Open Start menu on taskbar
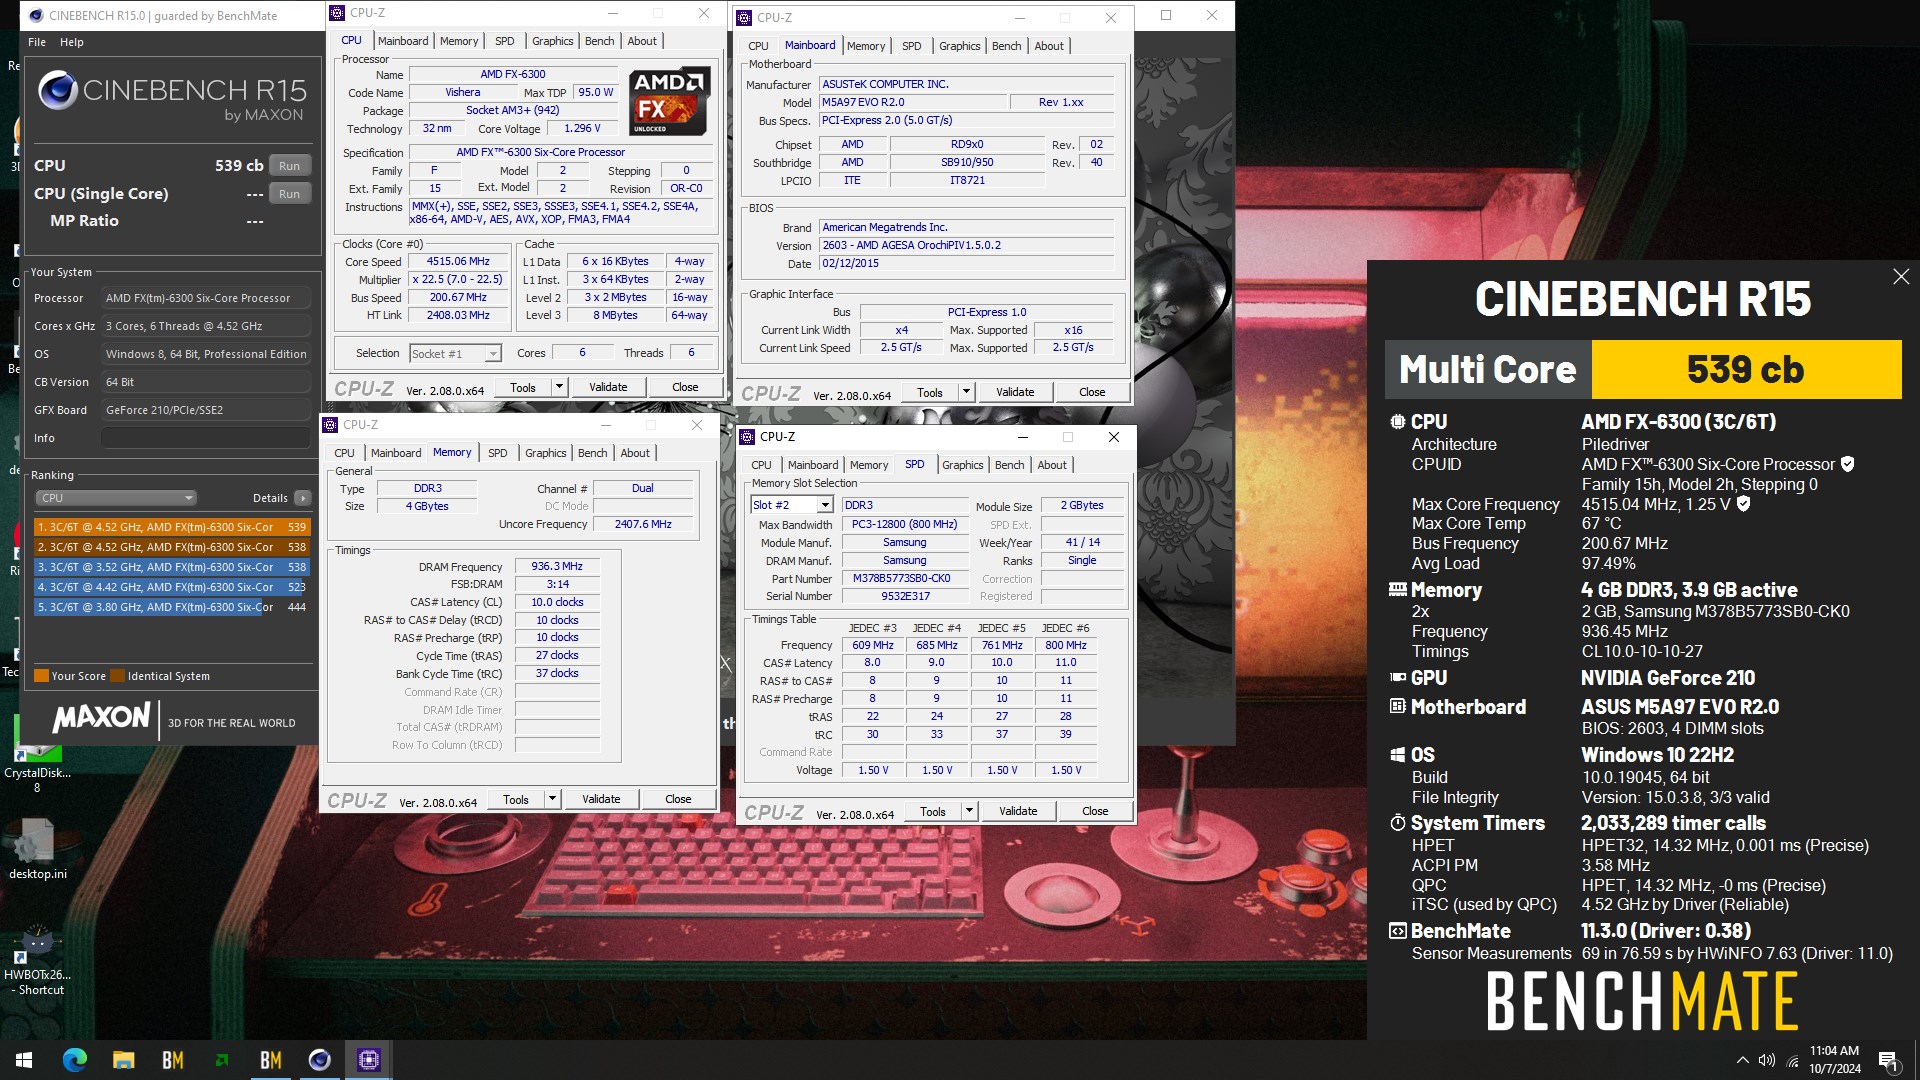This screenshot has width=1920, height=1080. point(24,1060)
